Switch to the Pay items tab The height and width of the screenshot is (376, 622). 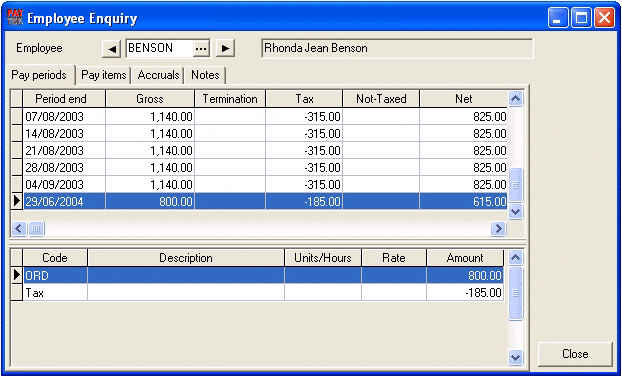tap(104, 75)
